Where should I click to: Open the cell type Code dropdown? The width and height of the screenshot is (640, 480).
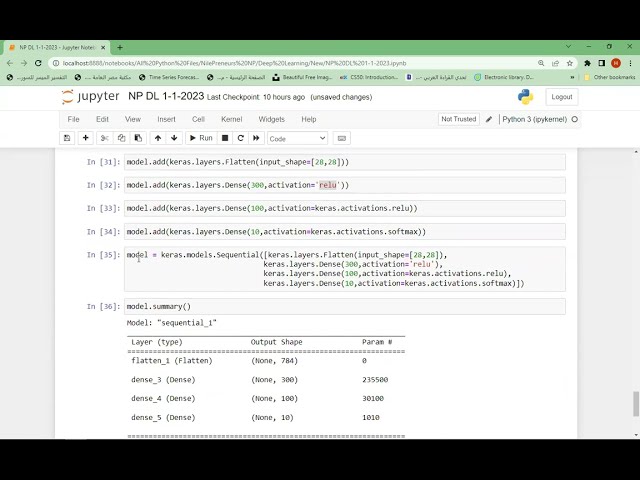click(298, 139)
